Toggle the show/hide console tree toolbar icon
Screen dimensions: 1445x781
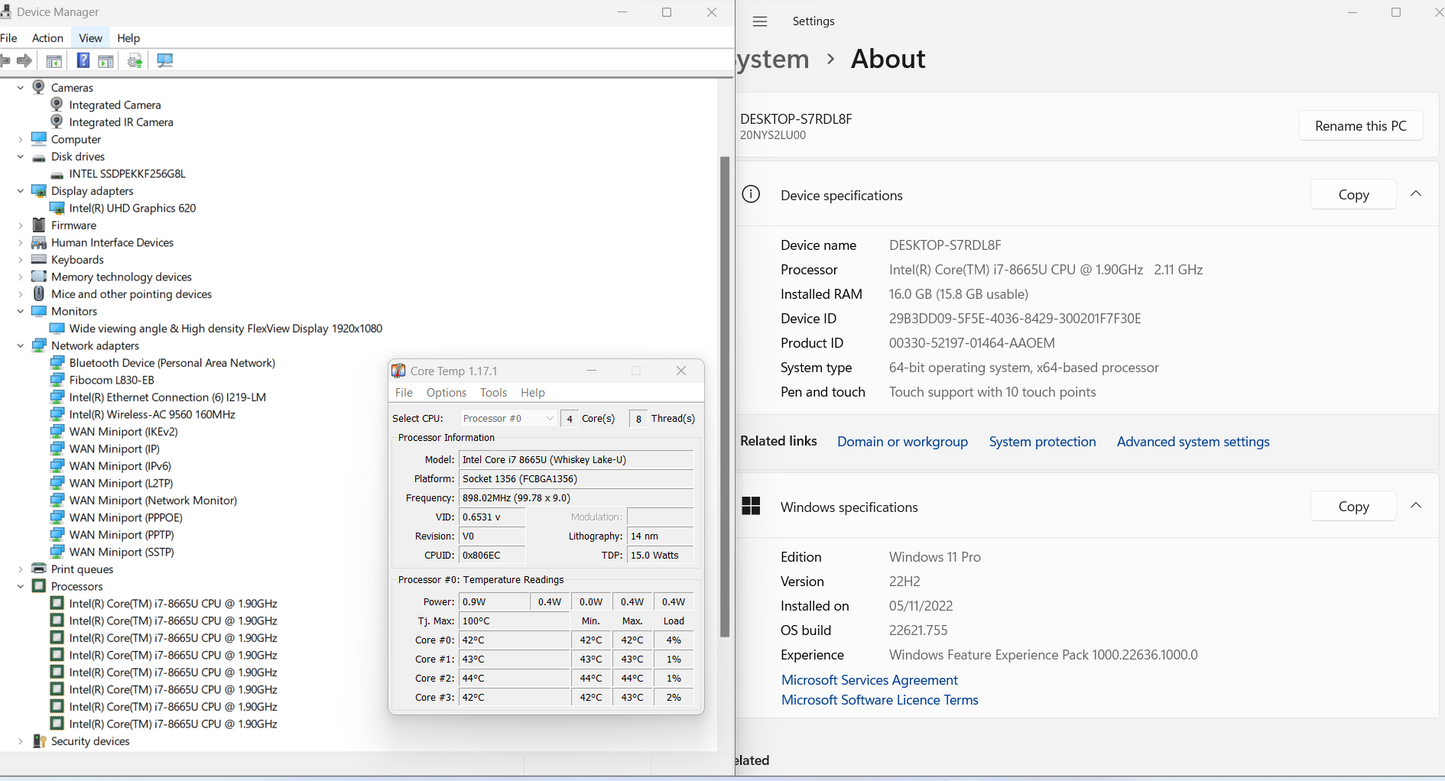coord(54,61)
